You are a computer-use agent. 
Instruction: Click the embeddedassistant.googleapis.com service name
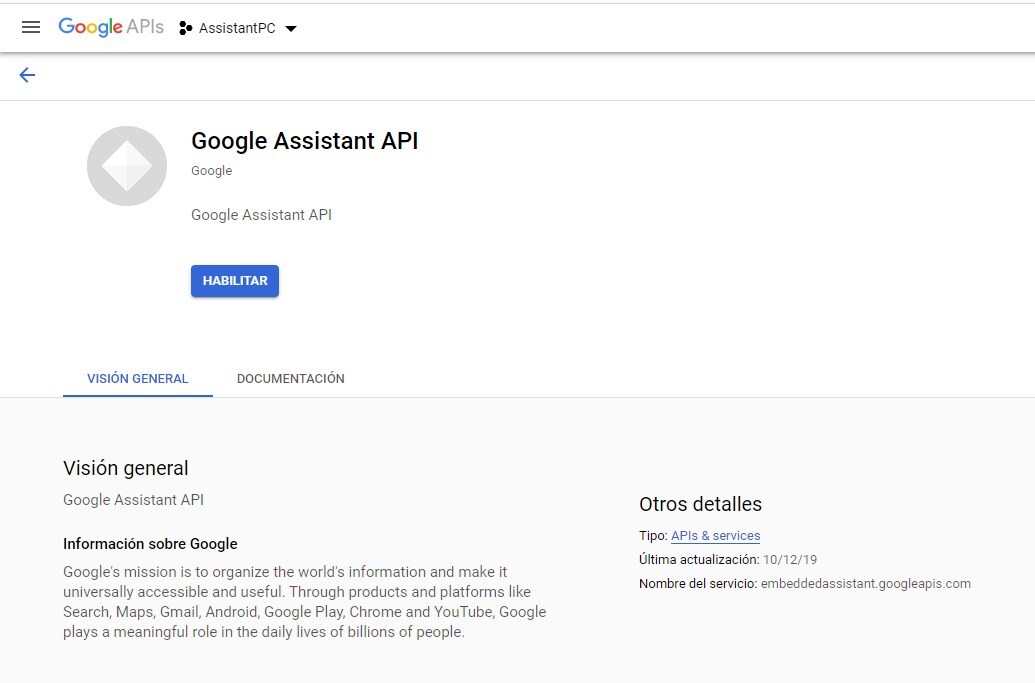point(866,584)
